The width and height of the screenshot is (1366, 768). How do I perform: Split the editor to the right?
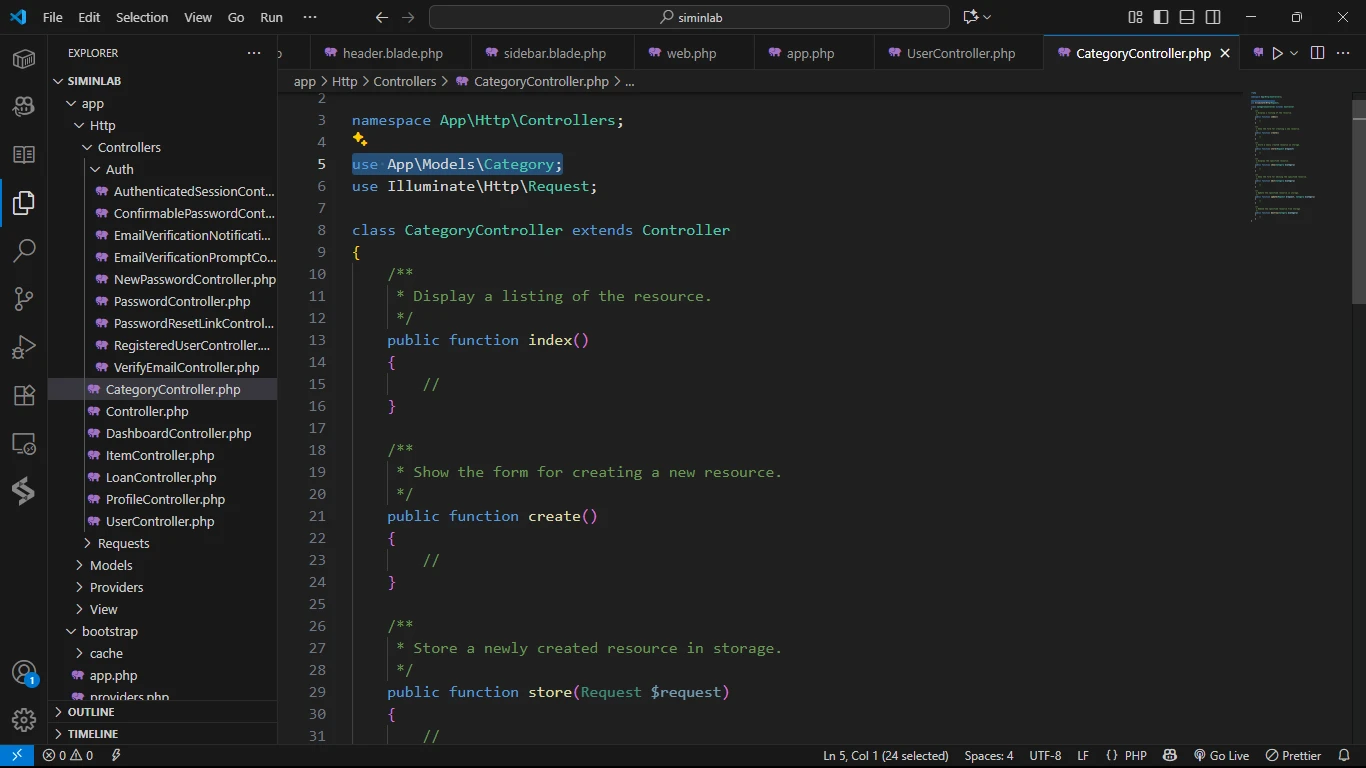pos(1317,53)
